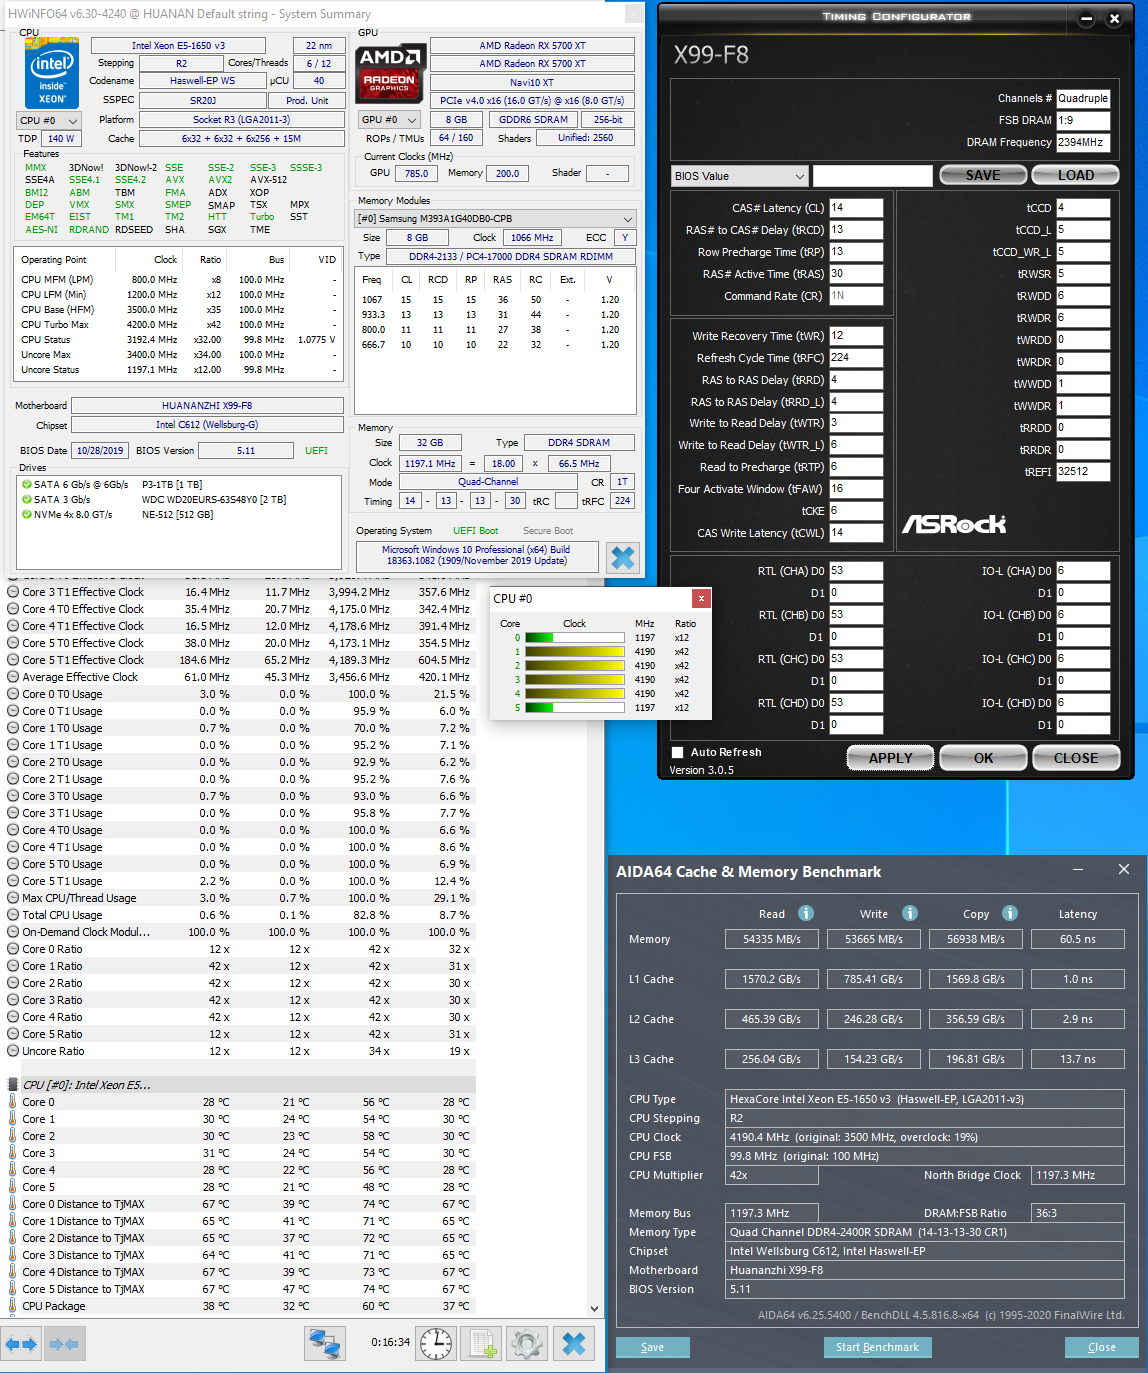Click the info icon beside Copy in AIDA64
The image size is (1148, 1373).
point(1010,913)
